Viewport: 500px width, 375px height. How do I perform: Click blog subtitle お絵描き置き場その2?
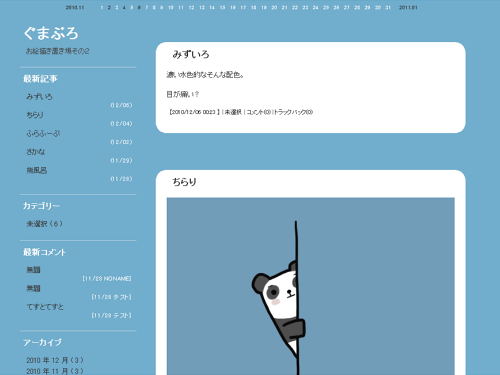click(58, 51)
